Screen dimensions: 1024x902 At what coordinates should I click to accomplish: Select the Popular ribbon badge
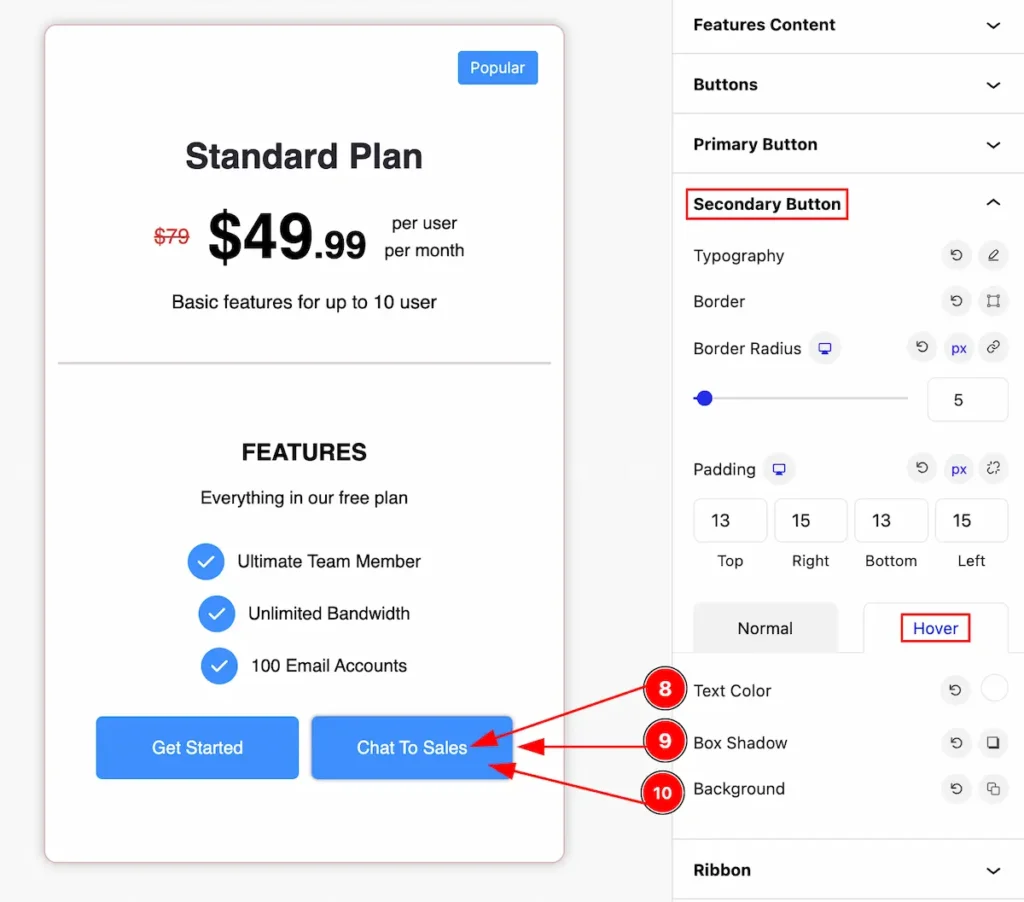coord(498,67)
